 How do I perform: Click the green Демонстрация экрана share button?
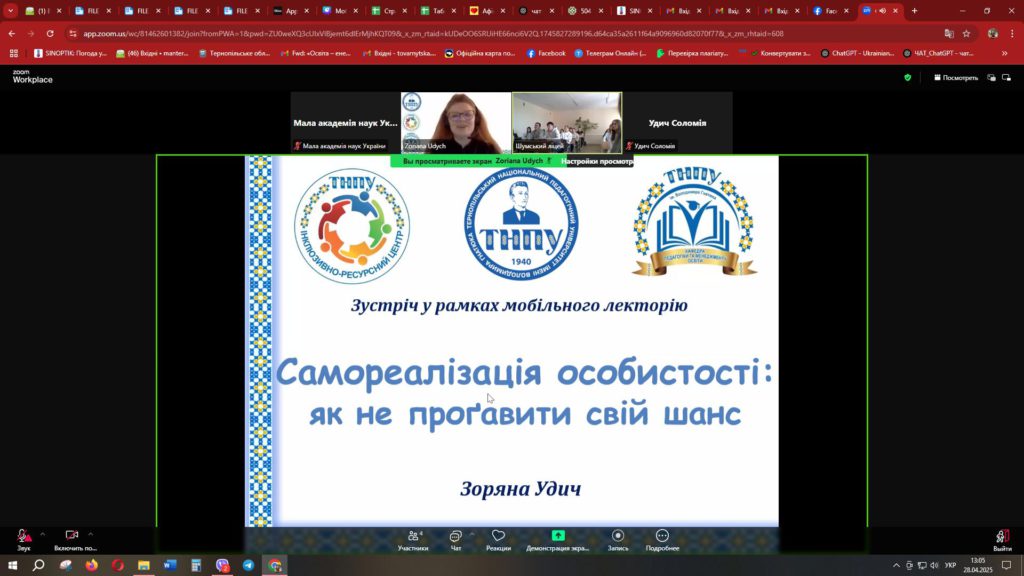point(558,540)
